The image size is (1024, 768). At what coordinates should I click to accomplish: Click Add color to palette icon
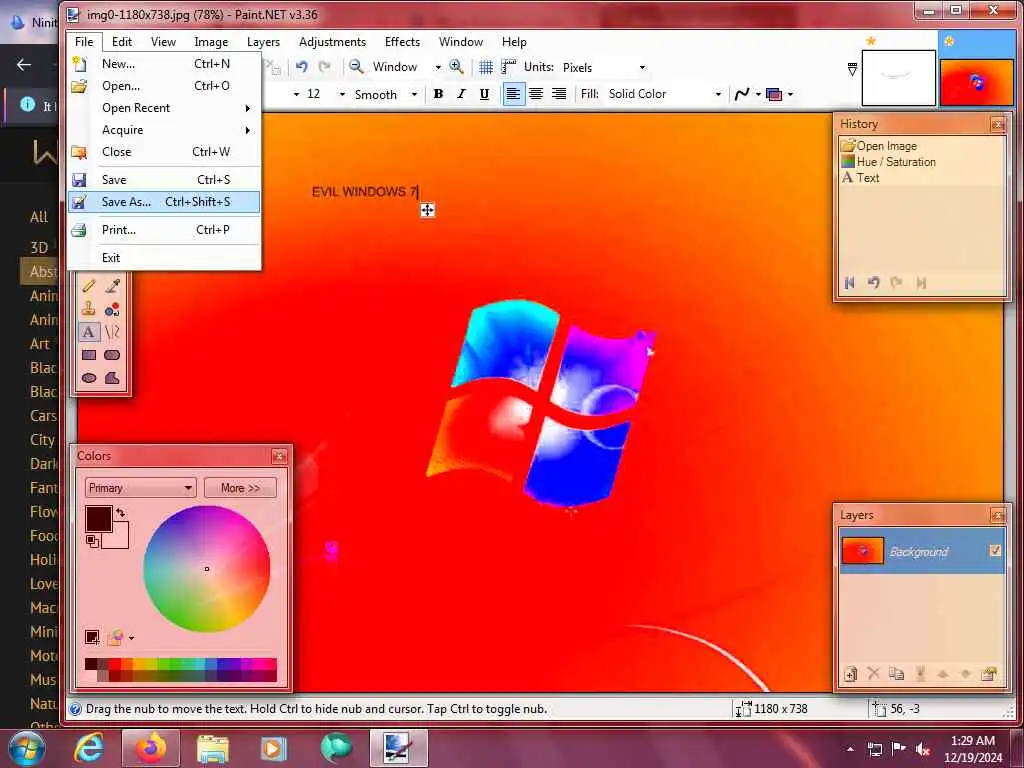click(x=92, y=637)
